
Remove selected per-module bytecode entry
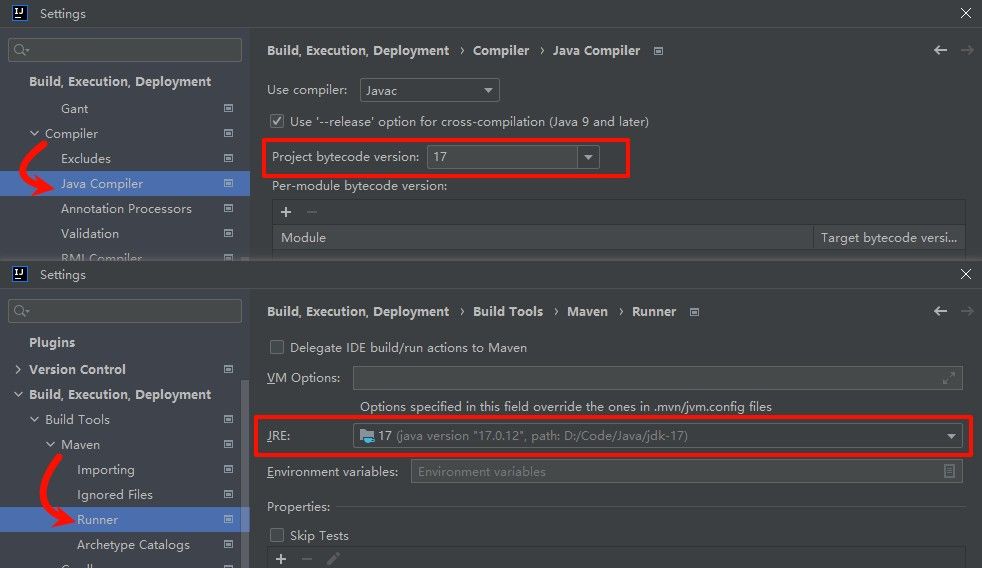pos(312,212)
